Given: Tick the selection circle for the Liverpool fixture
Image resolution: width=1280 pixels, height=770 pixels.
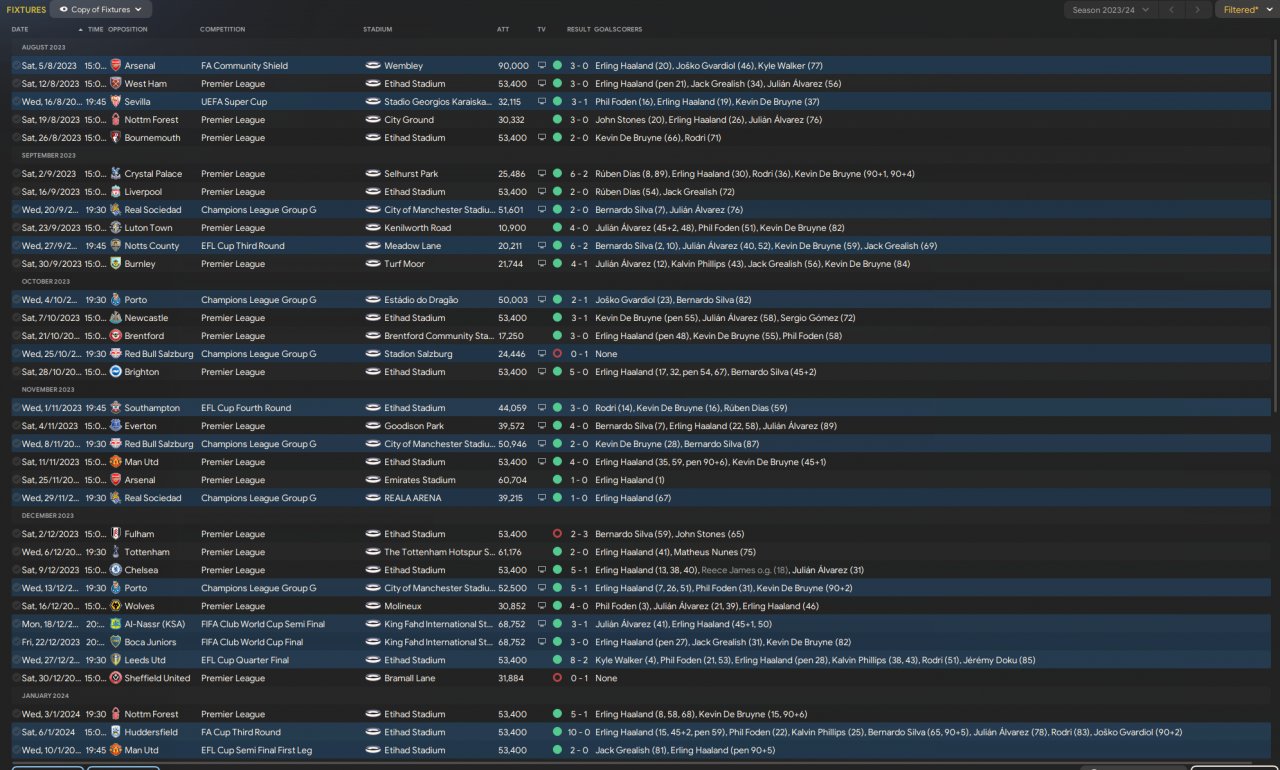Looking at the screenshot, I should (16, 192).
